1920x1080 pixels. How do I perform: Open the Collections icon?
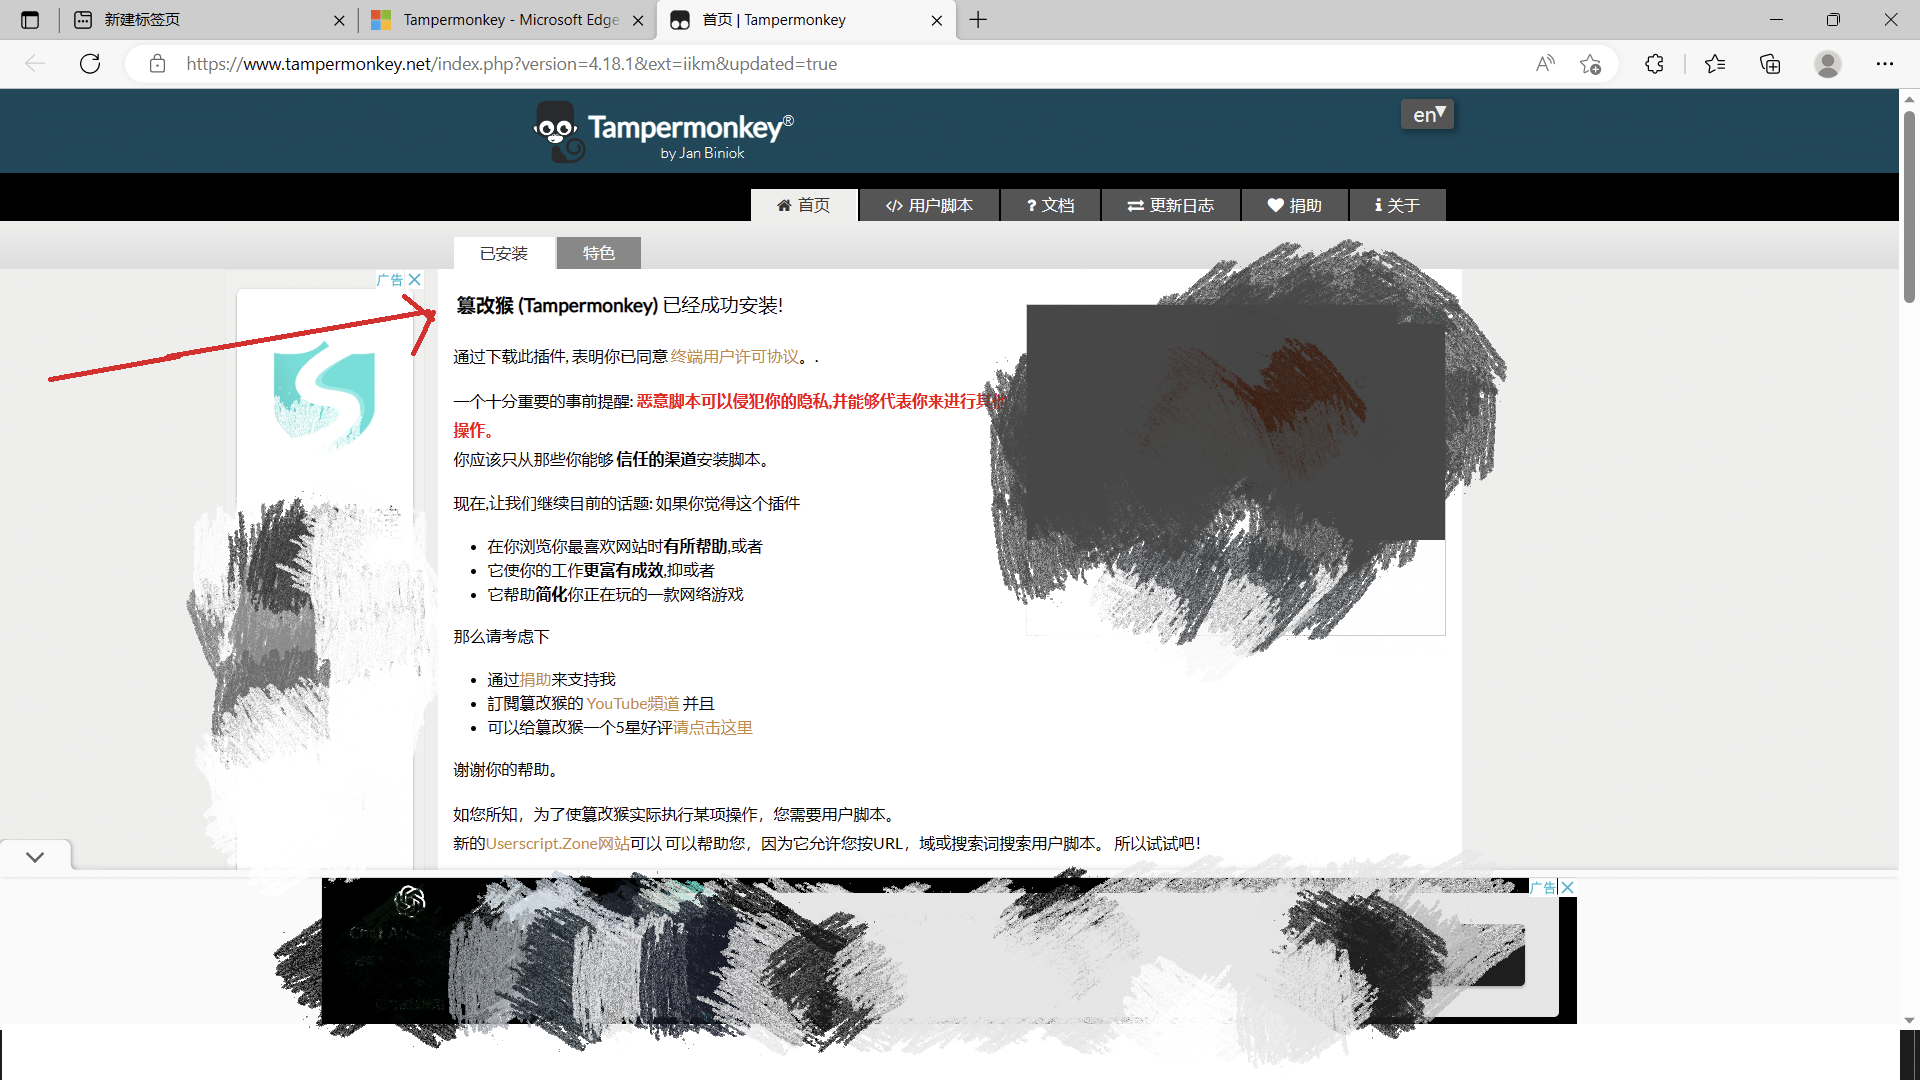tap(1770, 64)
